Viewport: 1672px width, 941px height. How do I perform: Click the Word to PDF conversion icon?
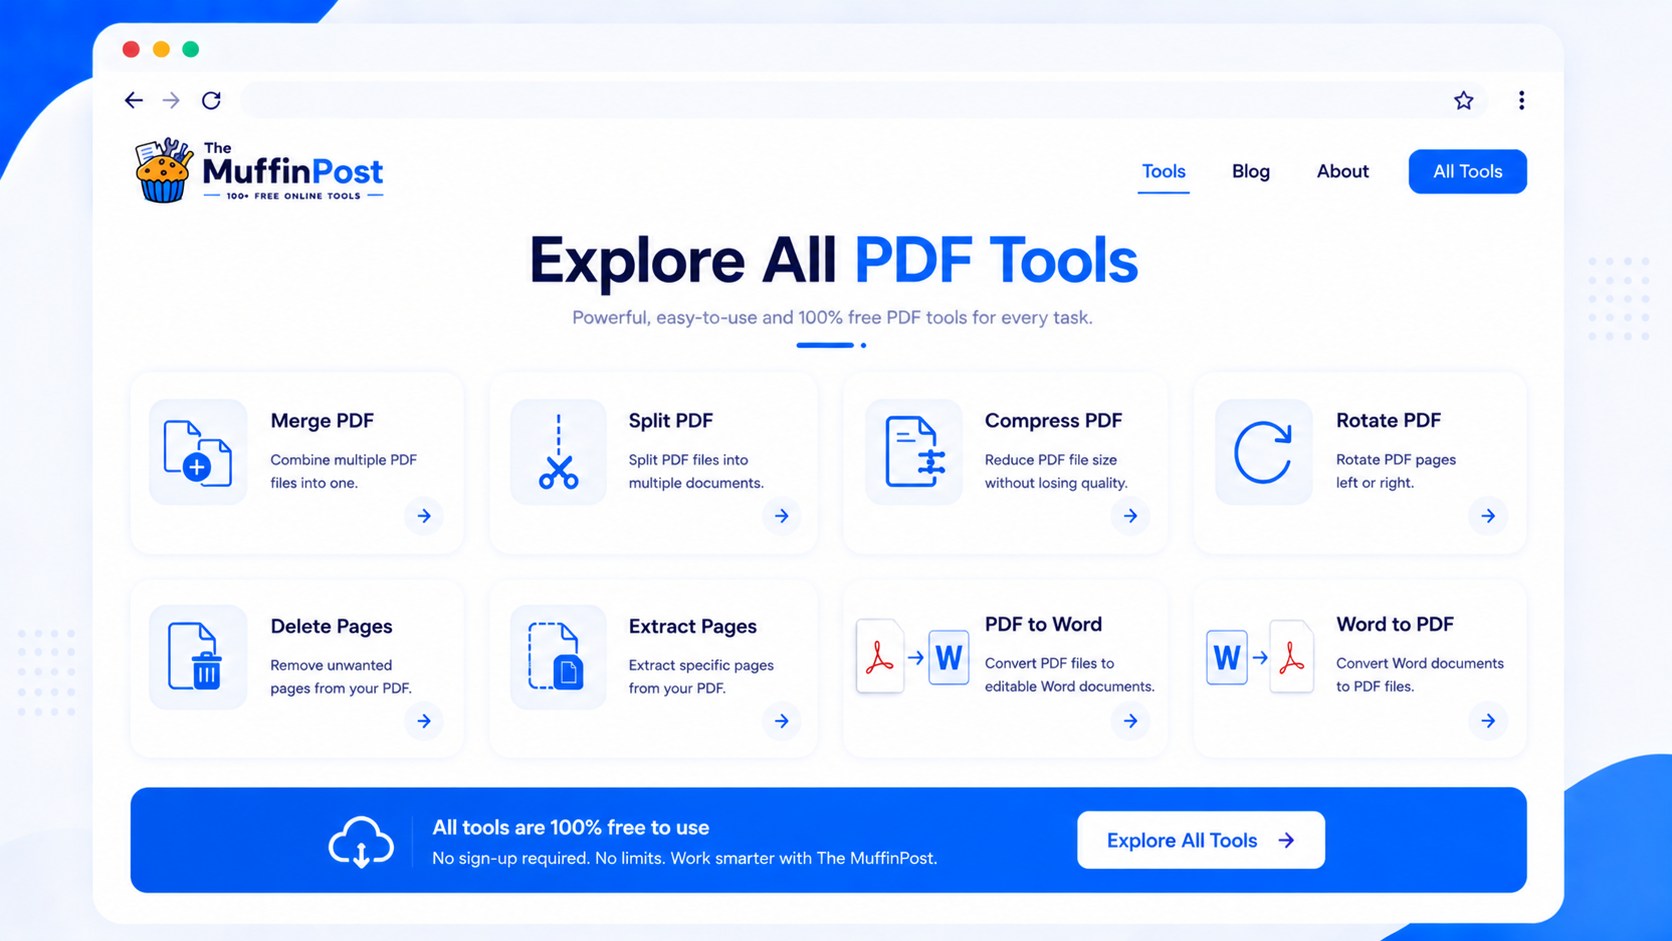coord(1260,657)
